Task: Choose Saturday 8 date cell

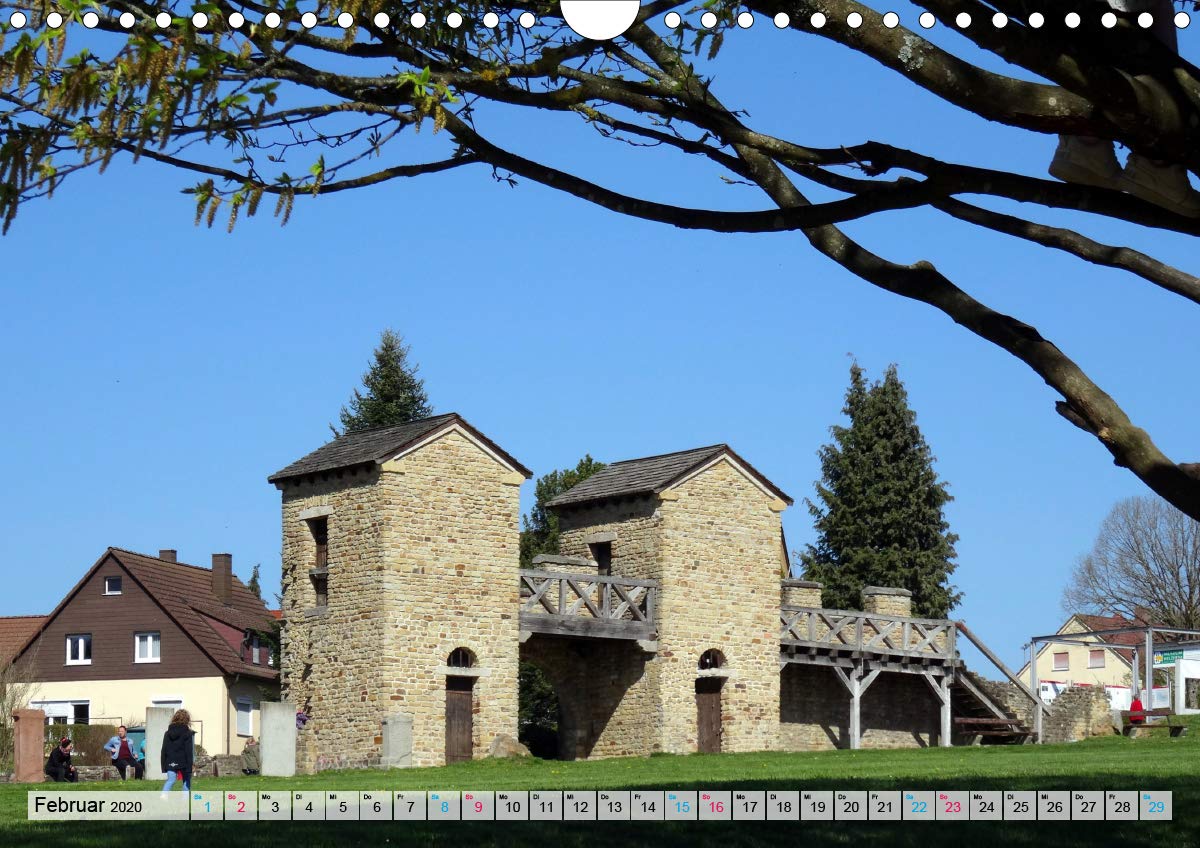Action: (444, 806)
